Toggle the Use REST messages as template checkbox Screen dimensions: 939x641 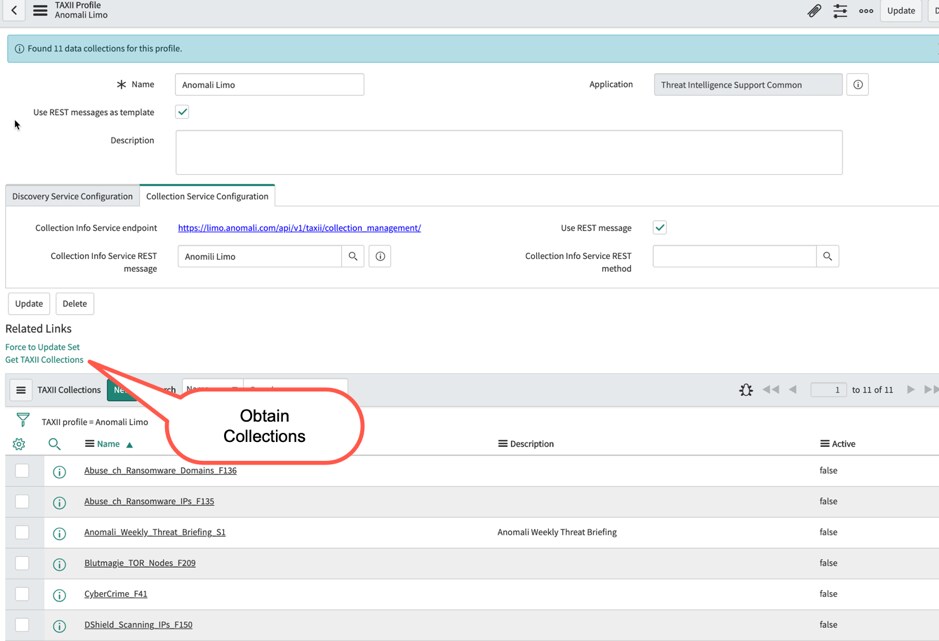pyautogui.click(x=182, y=112)
